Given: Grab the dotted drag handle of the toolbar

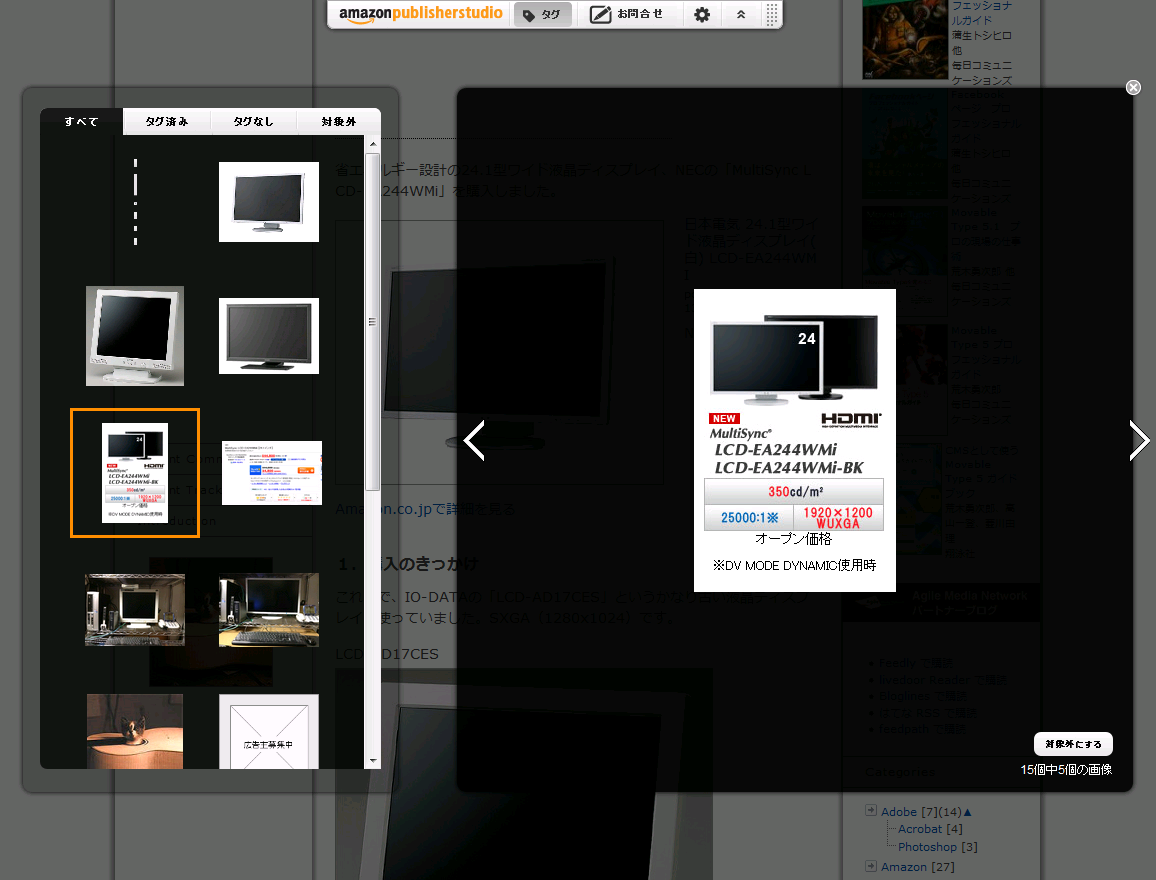Looking at the screenshot, I should (771, 15).
